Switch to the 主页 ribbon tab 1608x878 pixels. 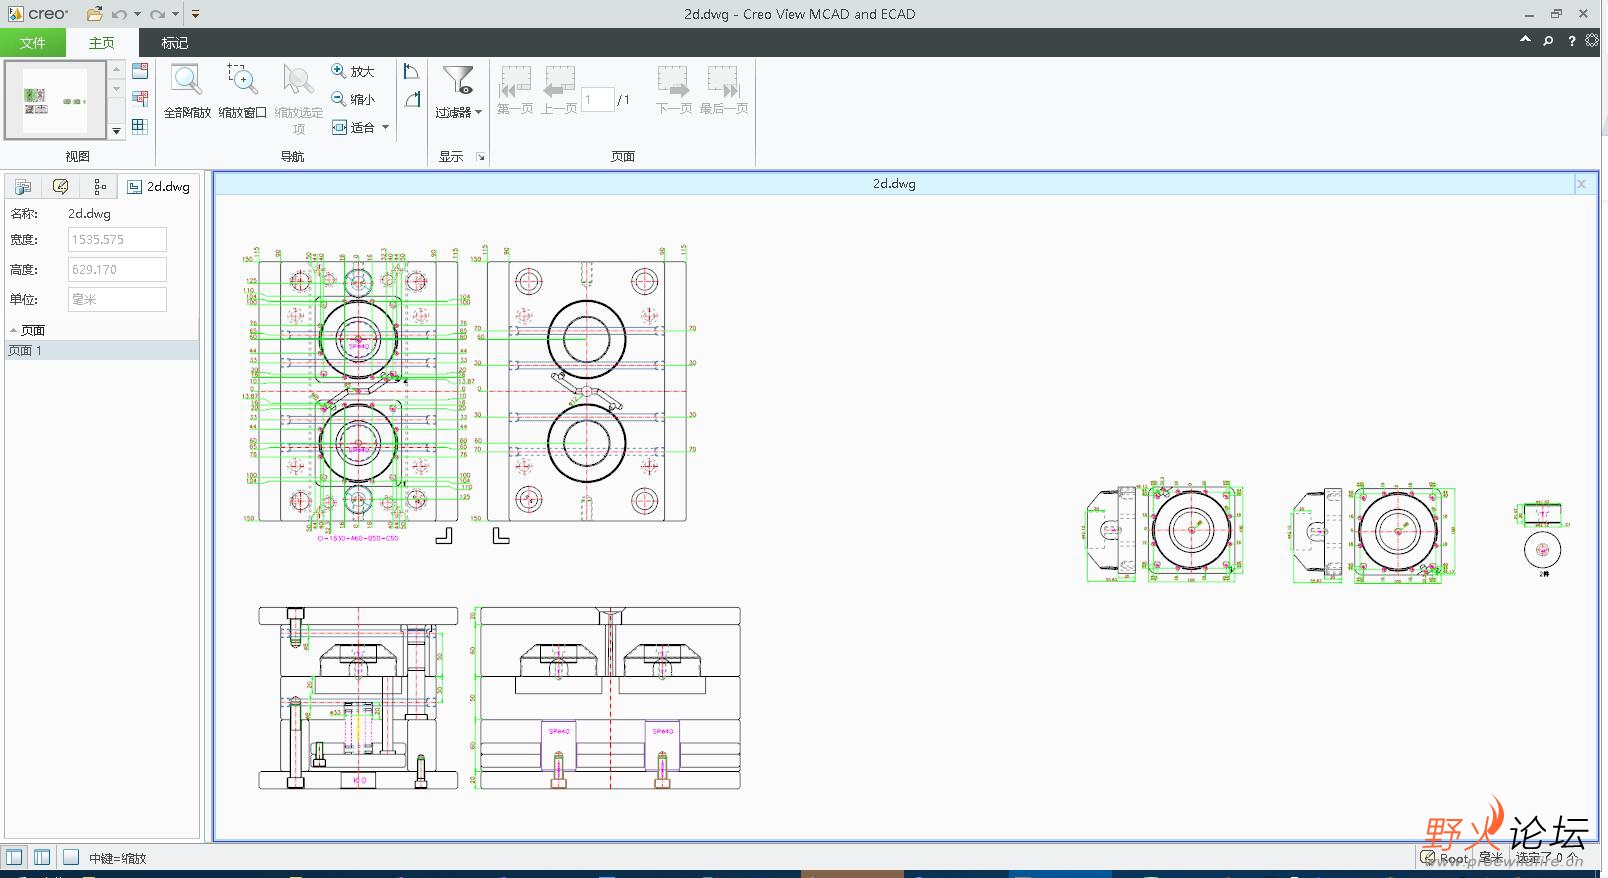[101, 43]
